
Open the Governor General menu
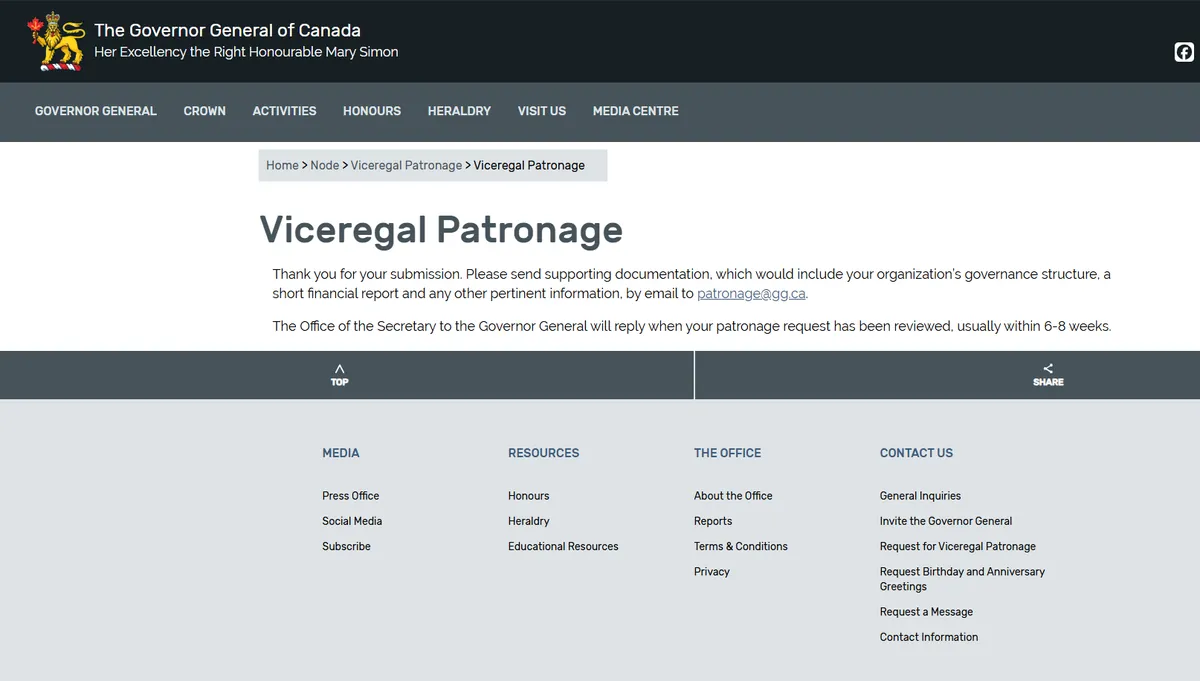[96, 111]
